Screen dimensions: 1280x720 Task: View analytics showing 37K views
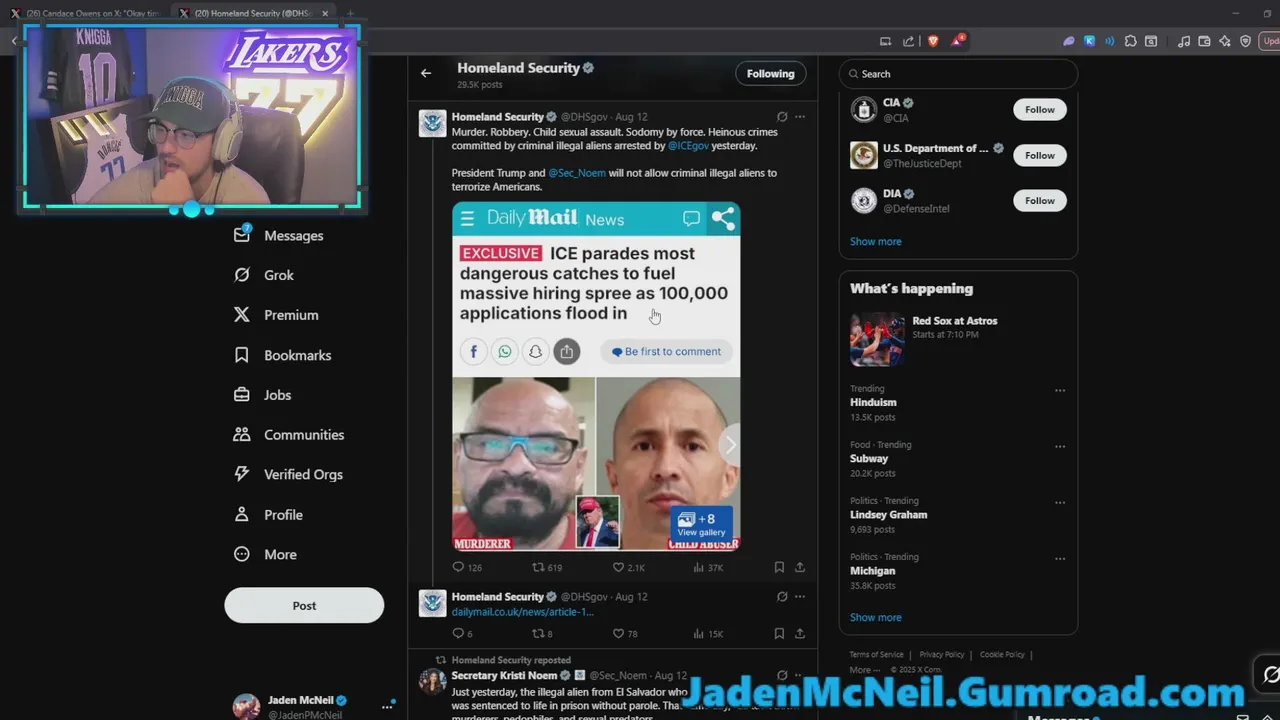(708, 567)
